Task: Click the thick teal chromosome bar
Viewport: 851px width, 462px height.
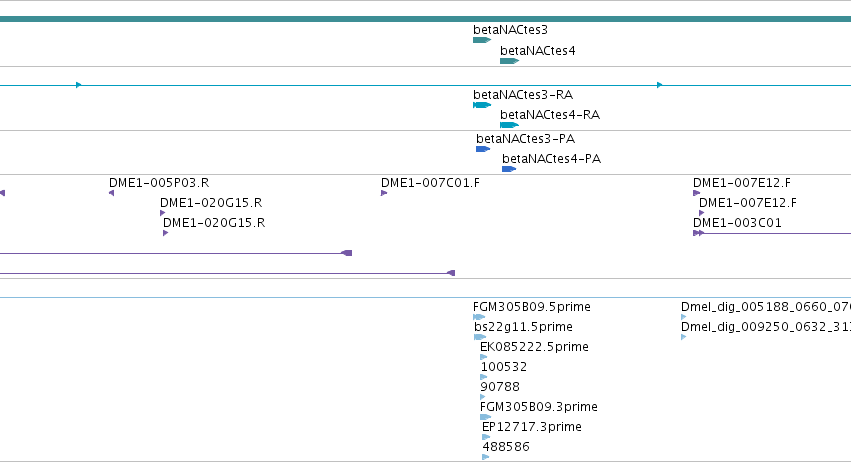Action: point(426,19)
